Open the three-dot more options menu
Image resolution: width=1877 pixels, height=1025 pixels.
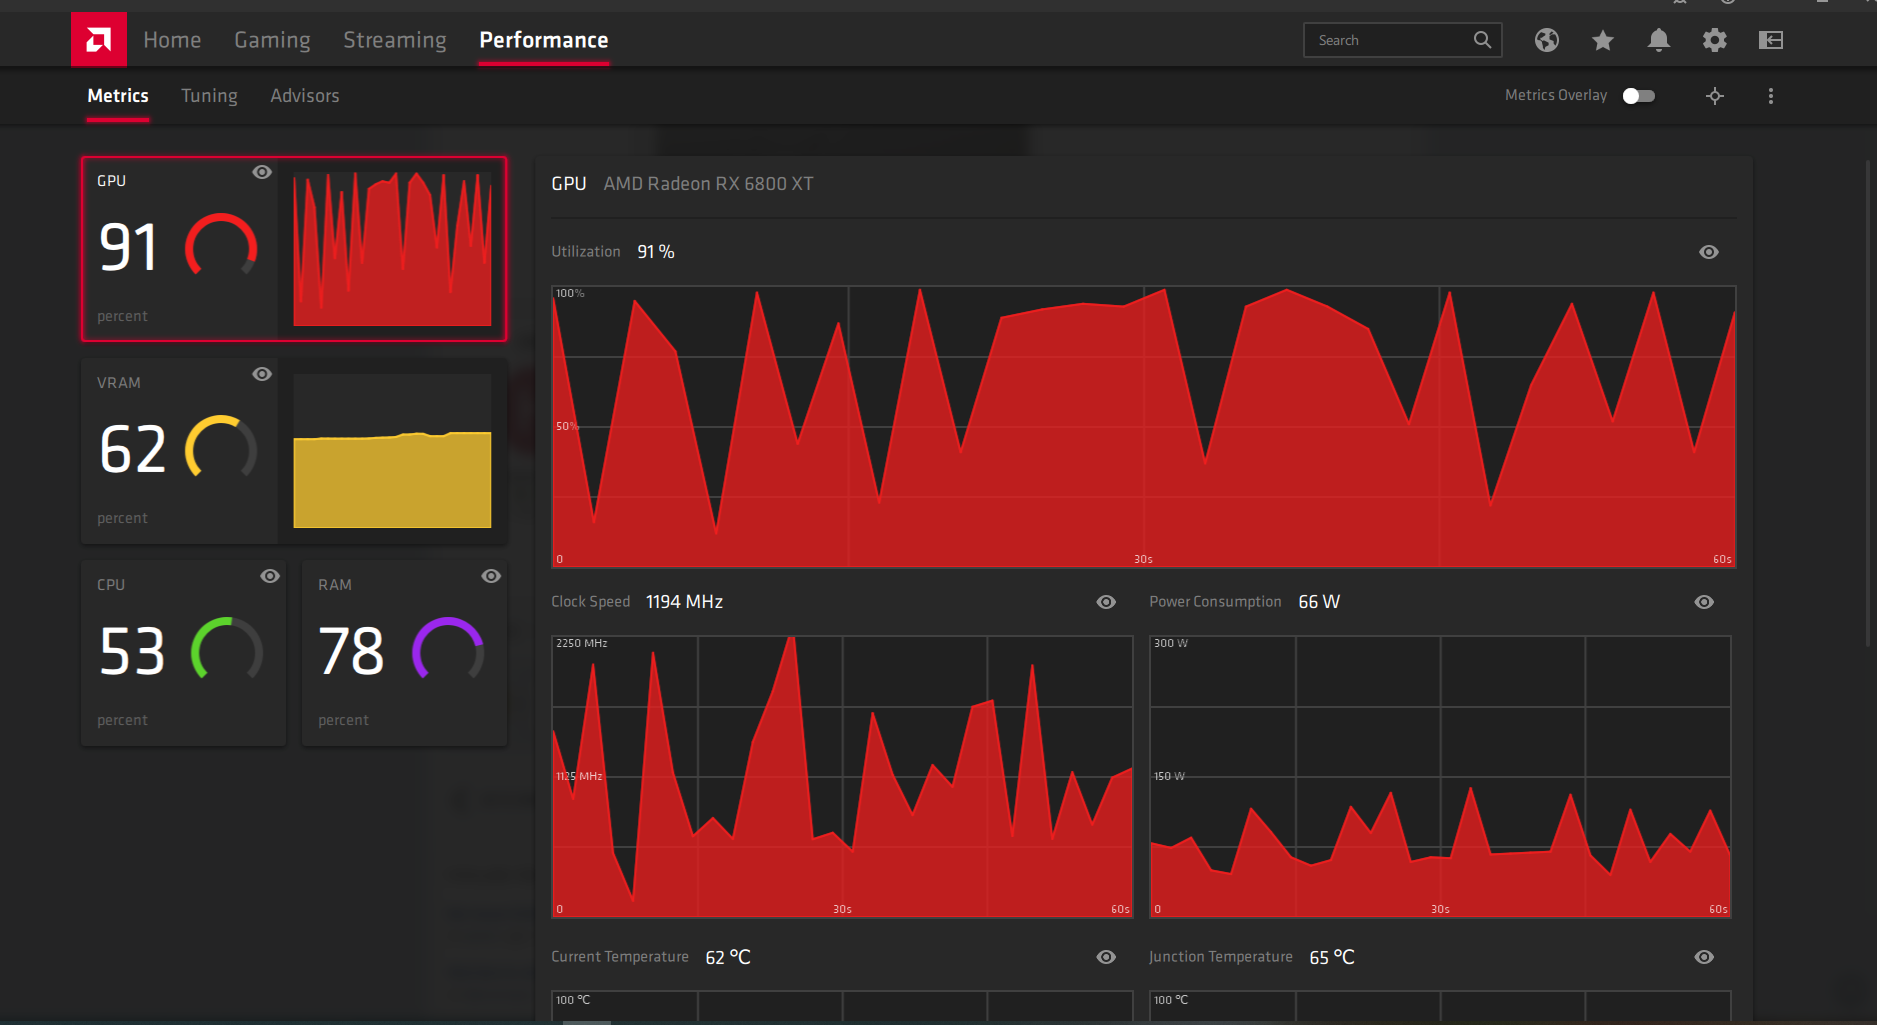click(x=1771, y=96)
